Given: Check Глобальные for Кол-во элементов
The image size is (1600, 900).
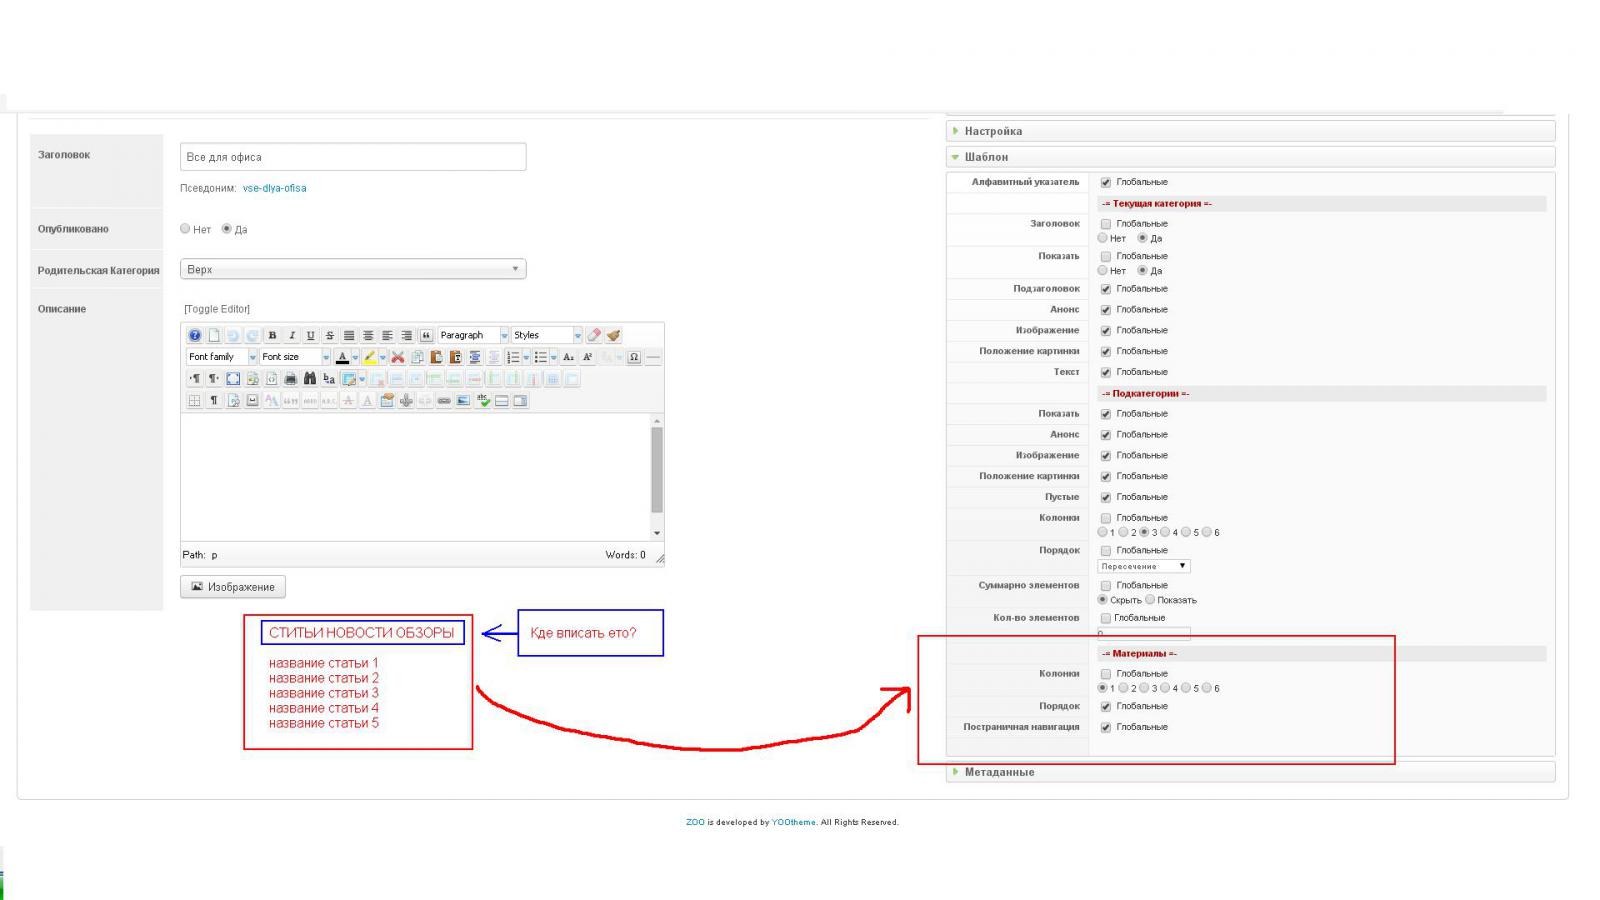Looking at the screenshot, I should click(x=1106, y=618).
